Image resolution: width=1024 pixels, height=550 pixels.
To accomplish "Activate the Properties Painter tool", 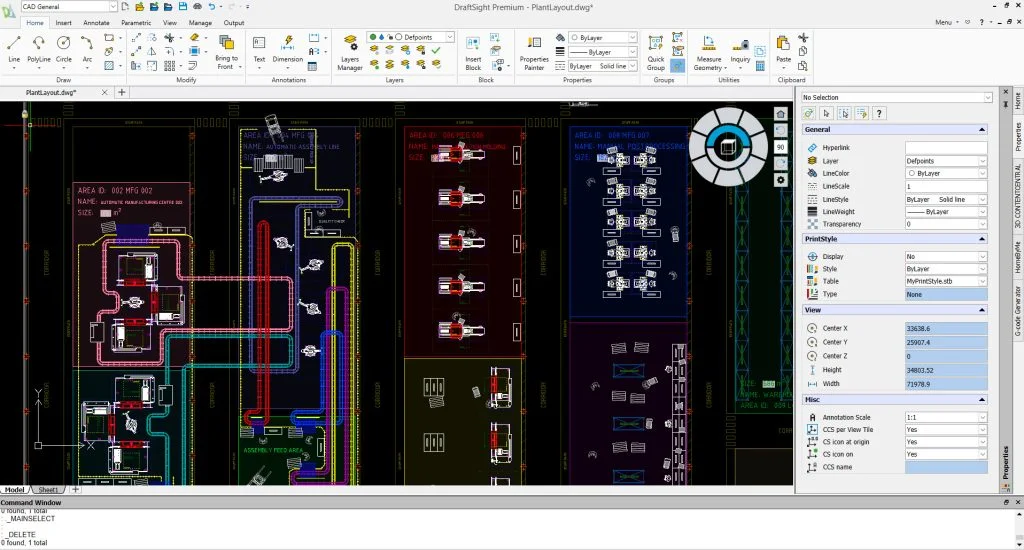I will [534, 52].
